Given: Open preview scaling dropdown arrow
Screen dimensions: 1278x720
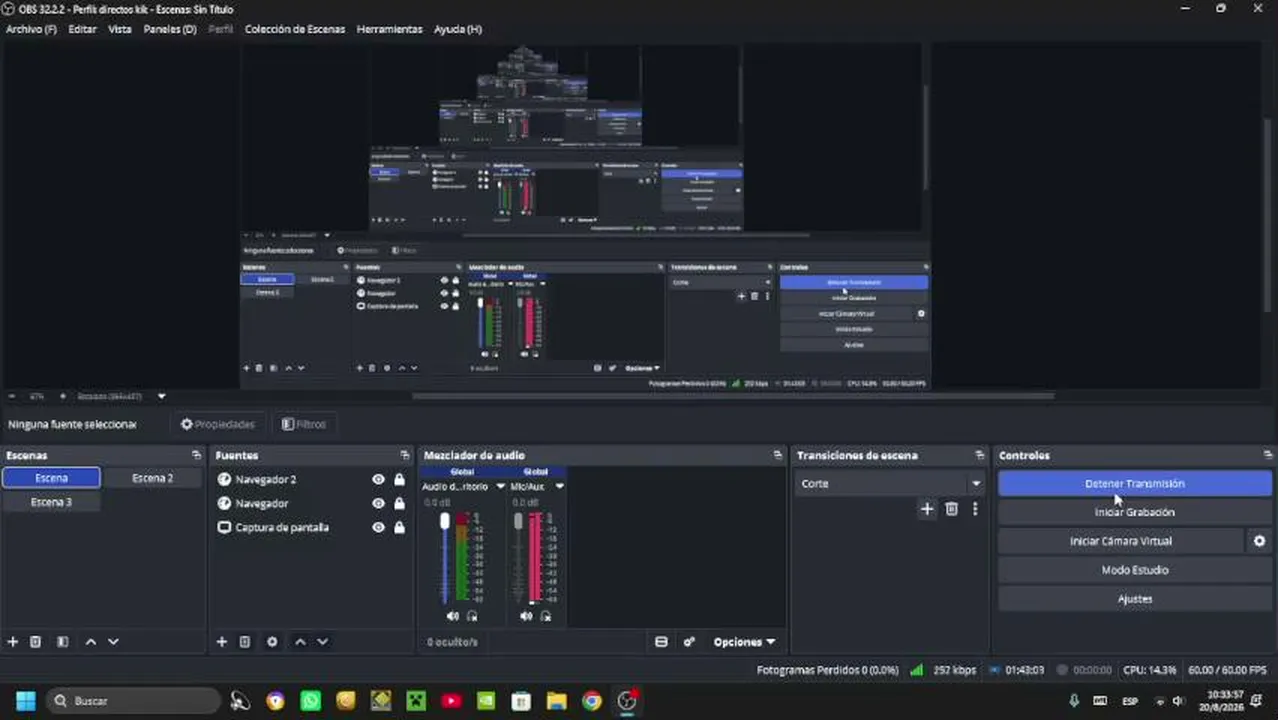Looking at the screenshot, I should click(162, 396).
